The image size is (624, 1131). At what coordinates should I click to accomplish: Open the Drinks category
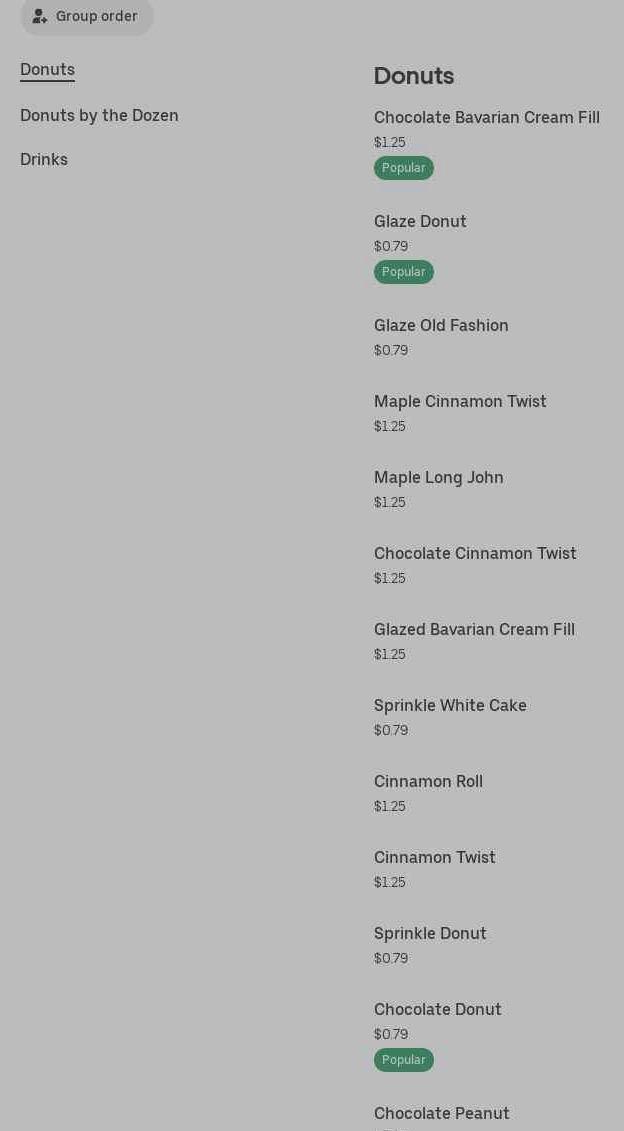pyautogui.click(x=44, y=159)
